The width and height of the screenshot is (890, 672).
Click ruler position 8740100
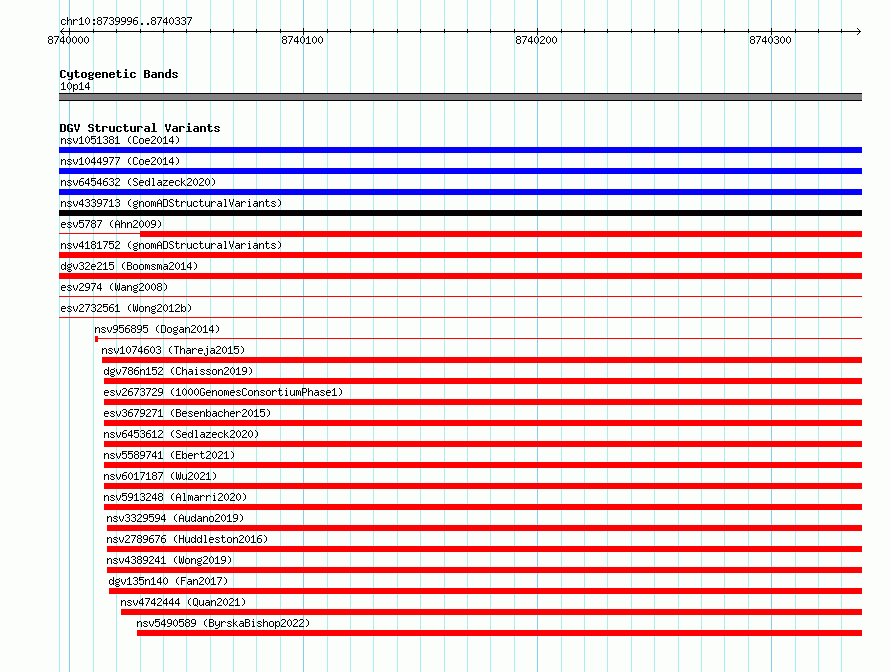click(303, 40)
